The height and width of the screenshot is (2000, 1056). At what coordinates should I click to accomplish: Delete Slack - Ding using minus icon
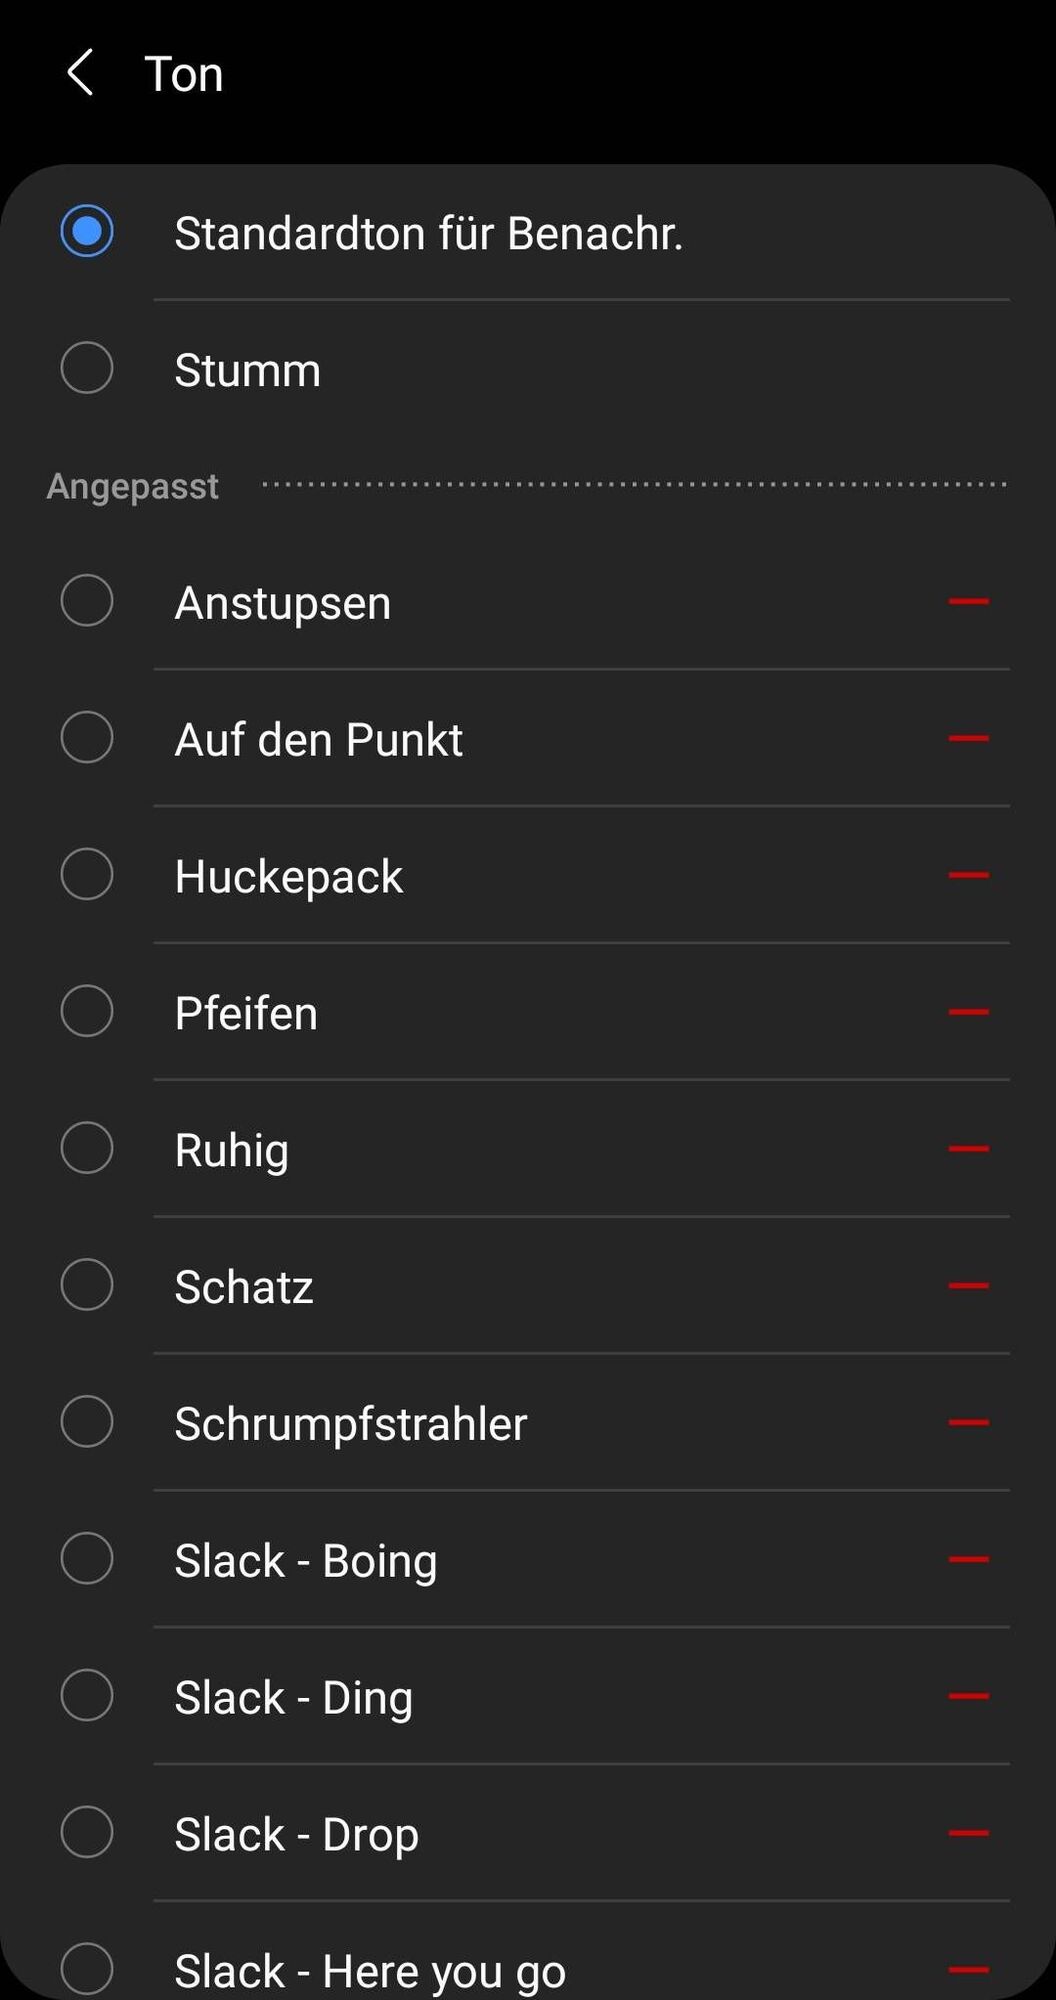[968, 1698]
